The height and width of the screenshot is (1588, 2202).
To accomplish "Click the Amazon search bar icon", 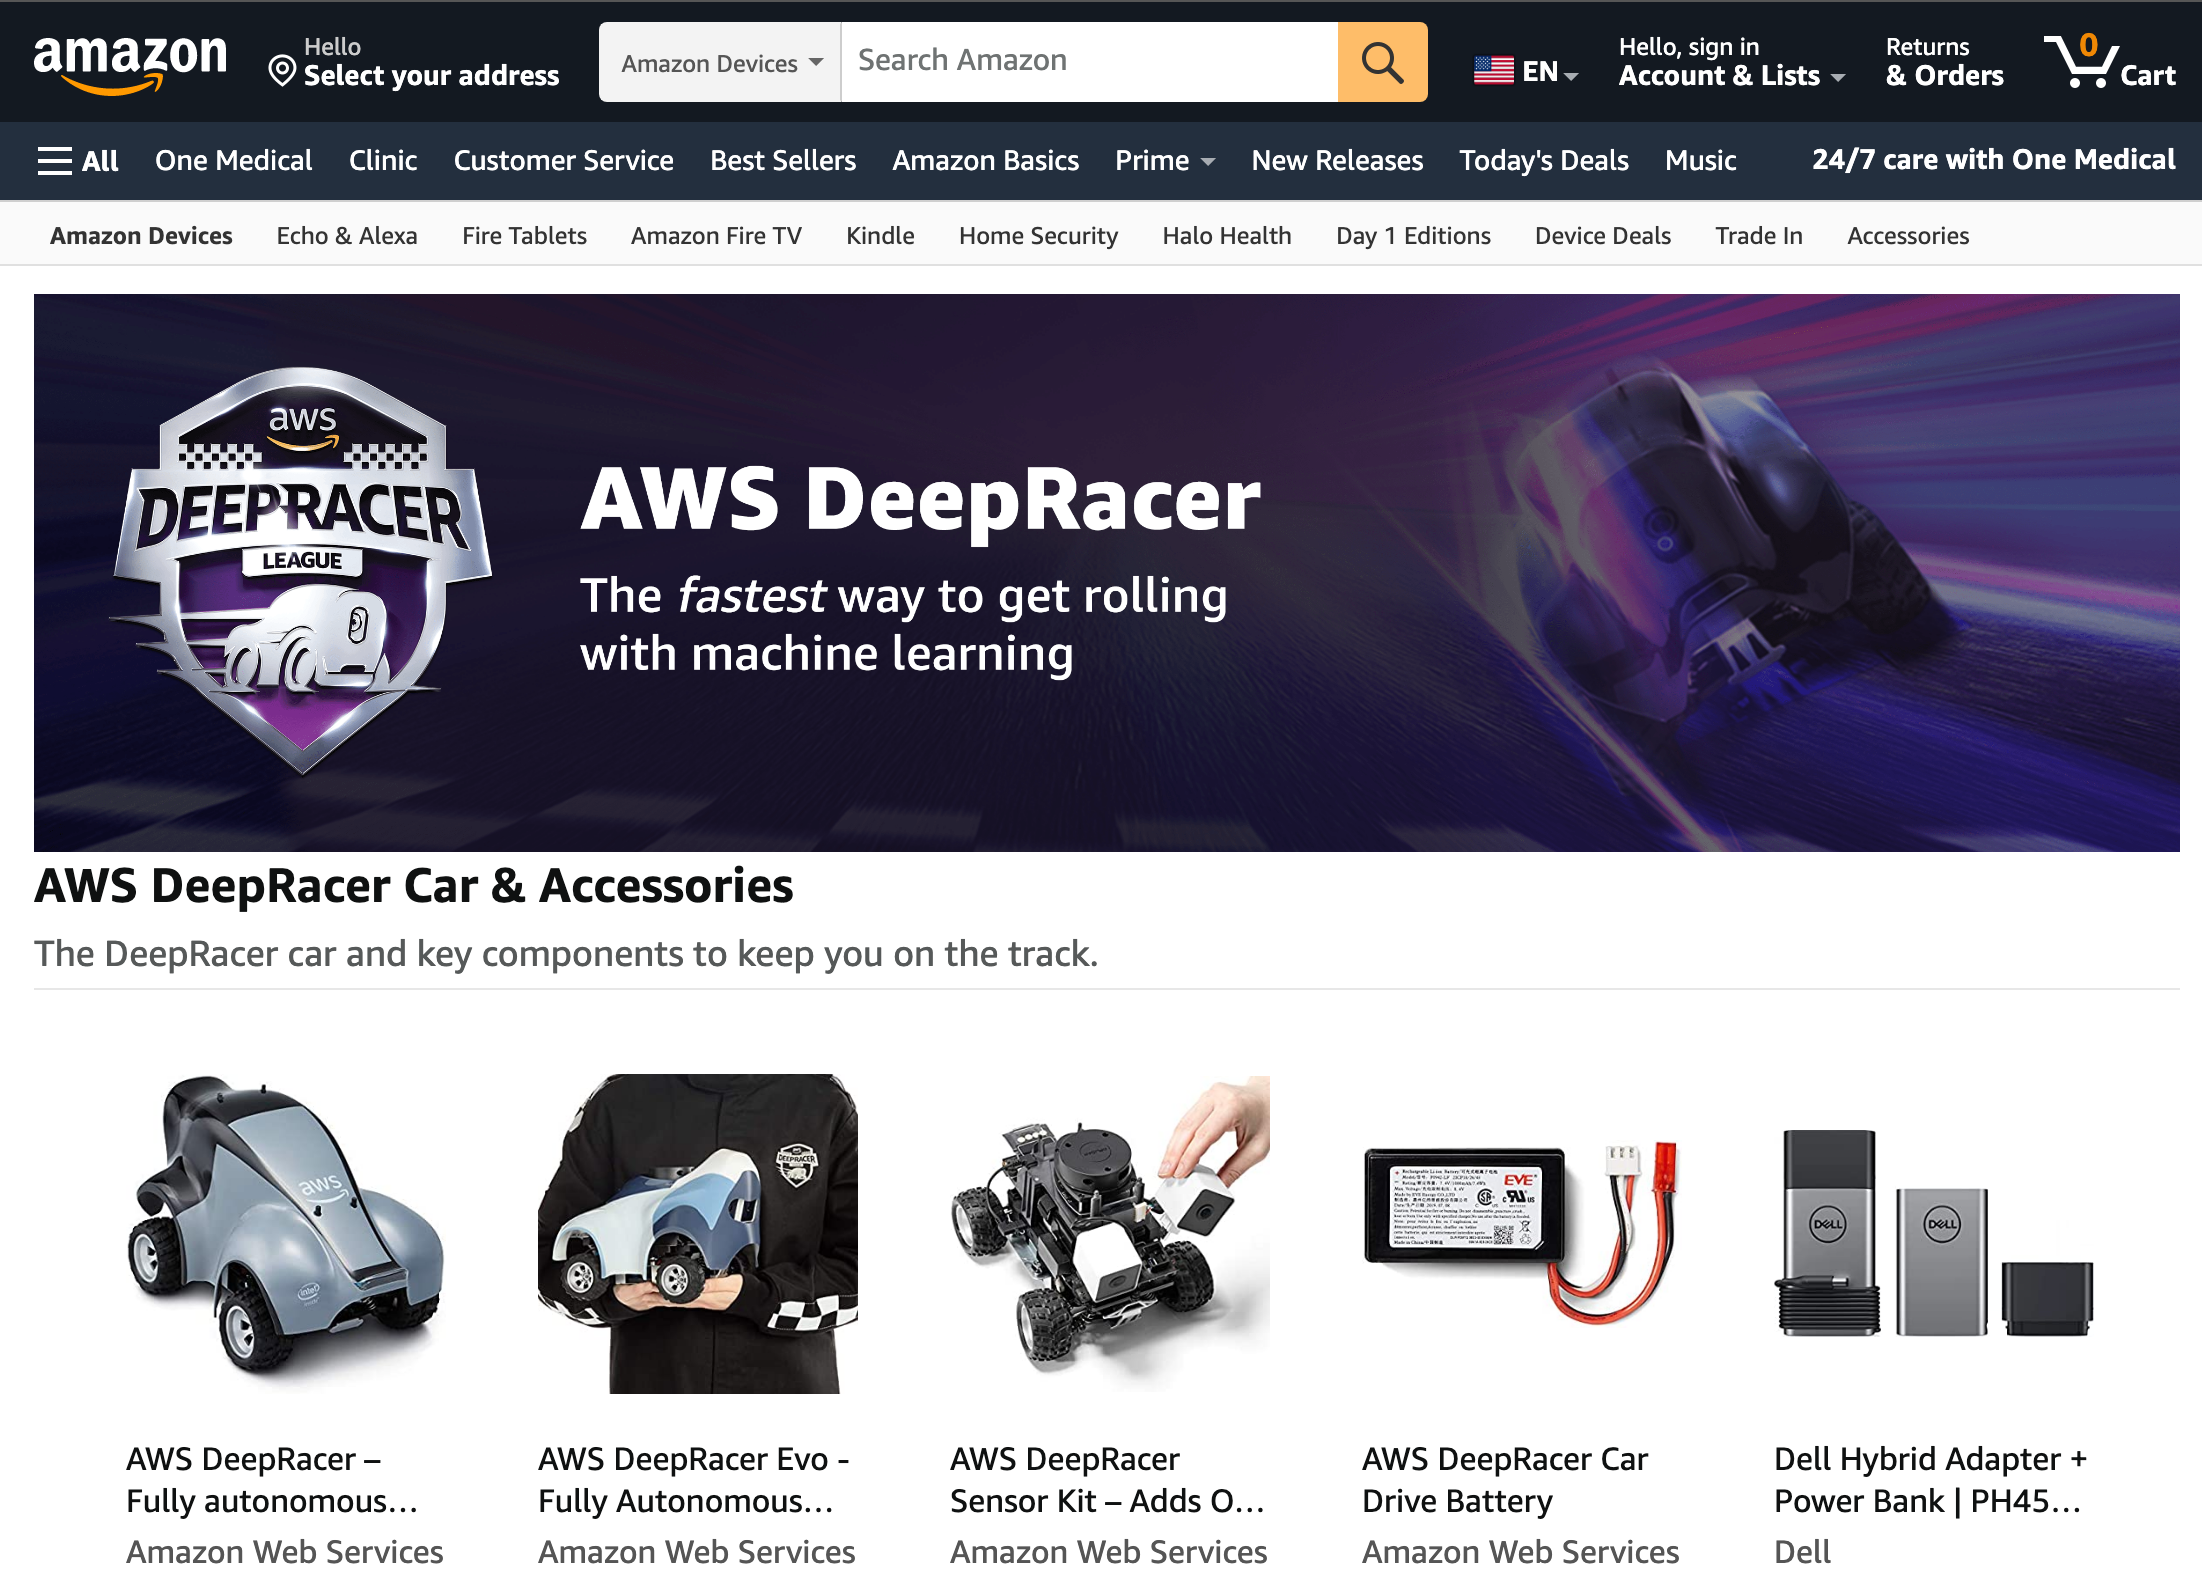I will 1381,60.
